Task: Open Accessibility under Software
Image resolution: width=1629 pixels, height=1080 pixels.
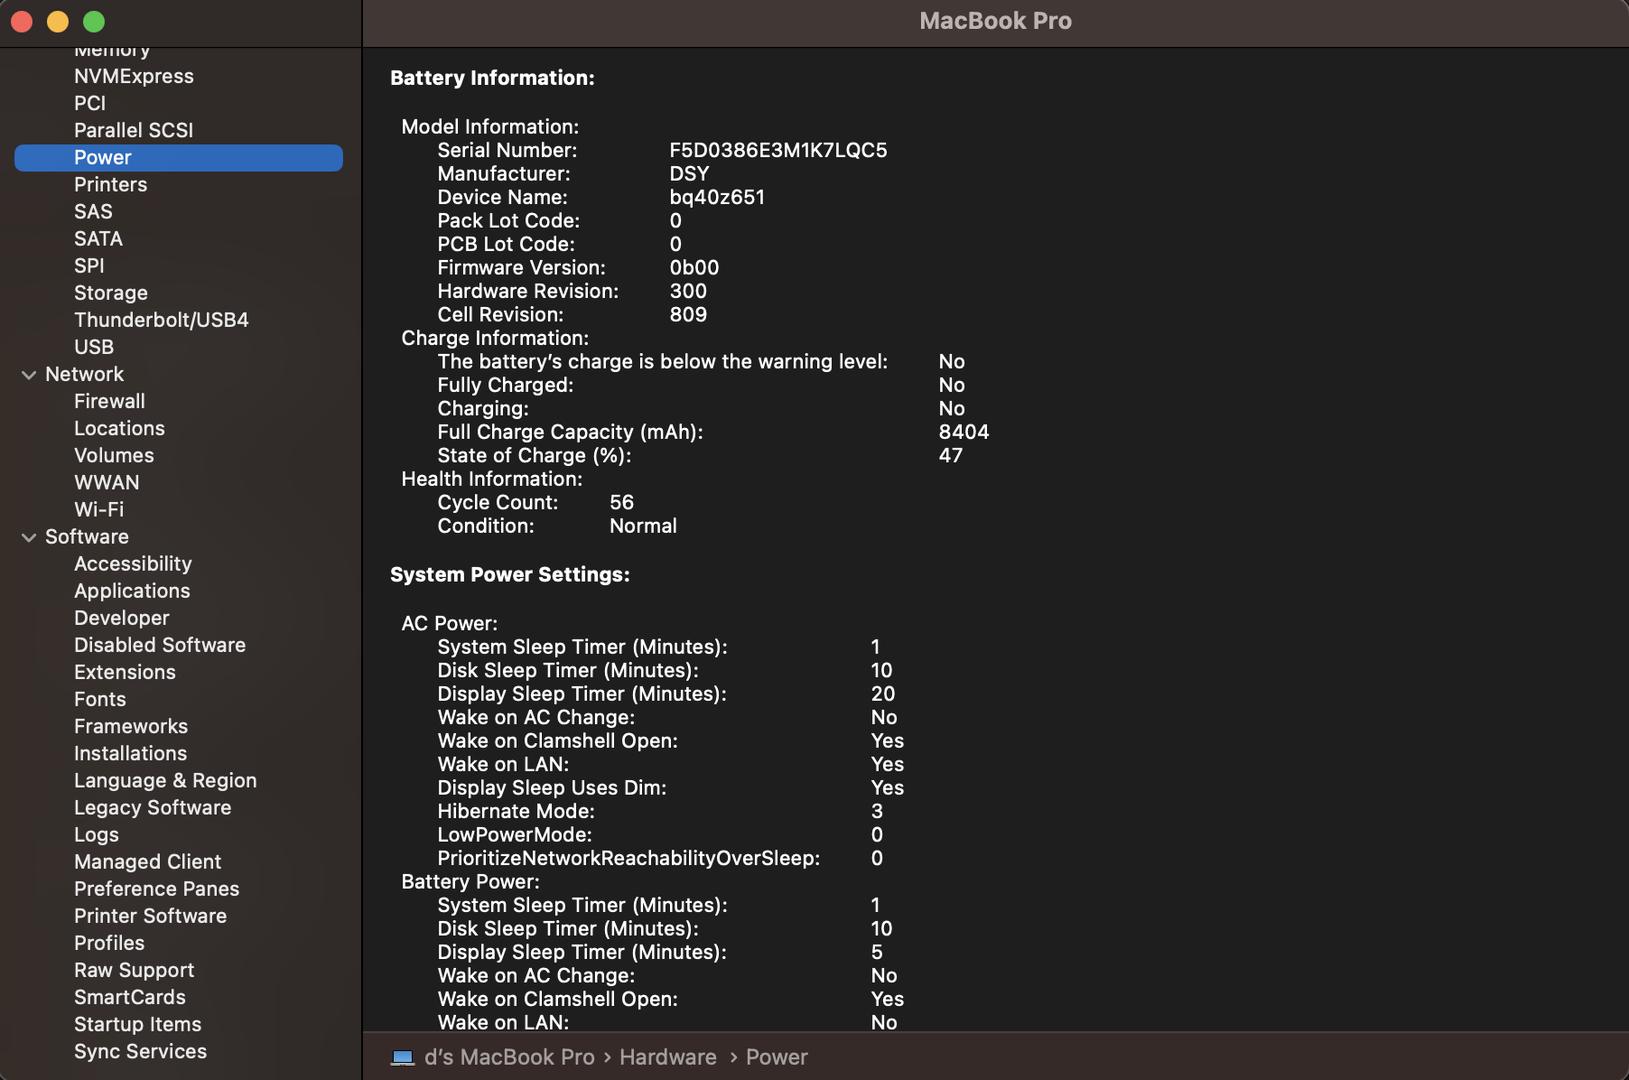Action: (133, 564)
